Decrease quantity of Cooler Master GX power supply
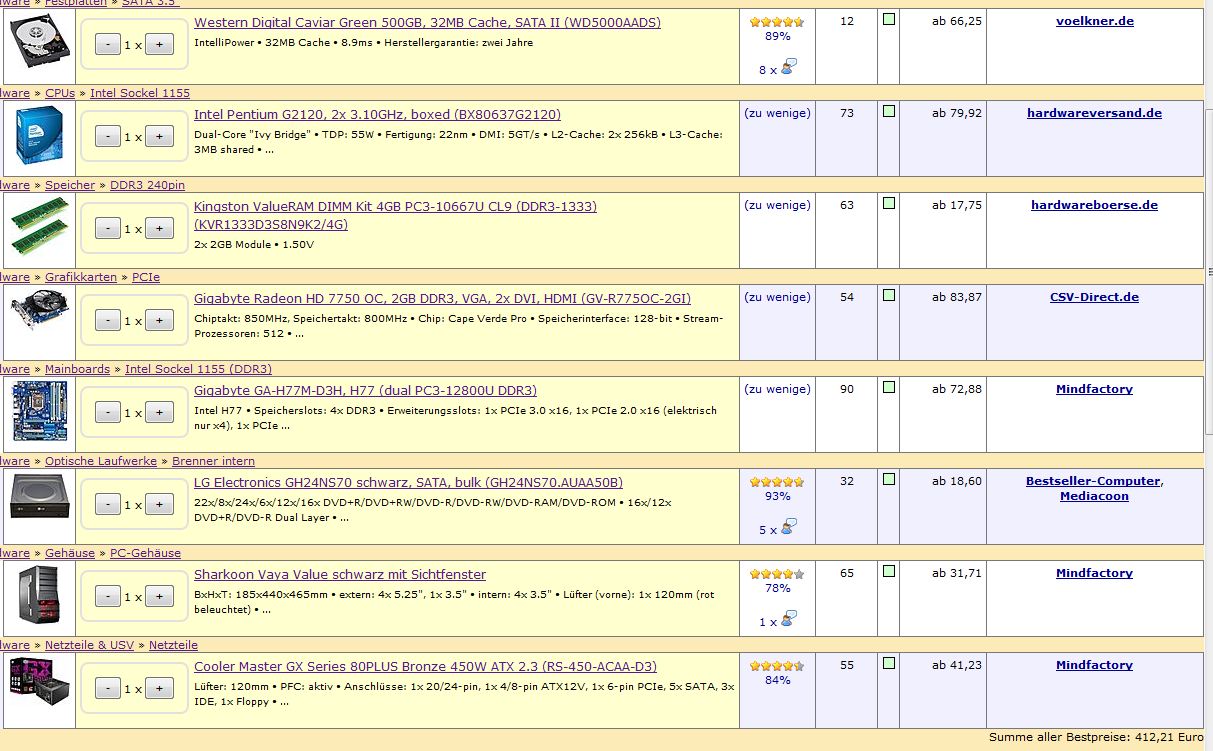Viewport: 1213px width, 751px height. point(108,689)
